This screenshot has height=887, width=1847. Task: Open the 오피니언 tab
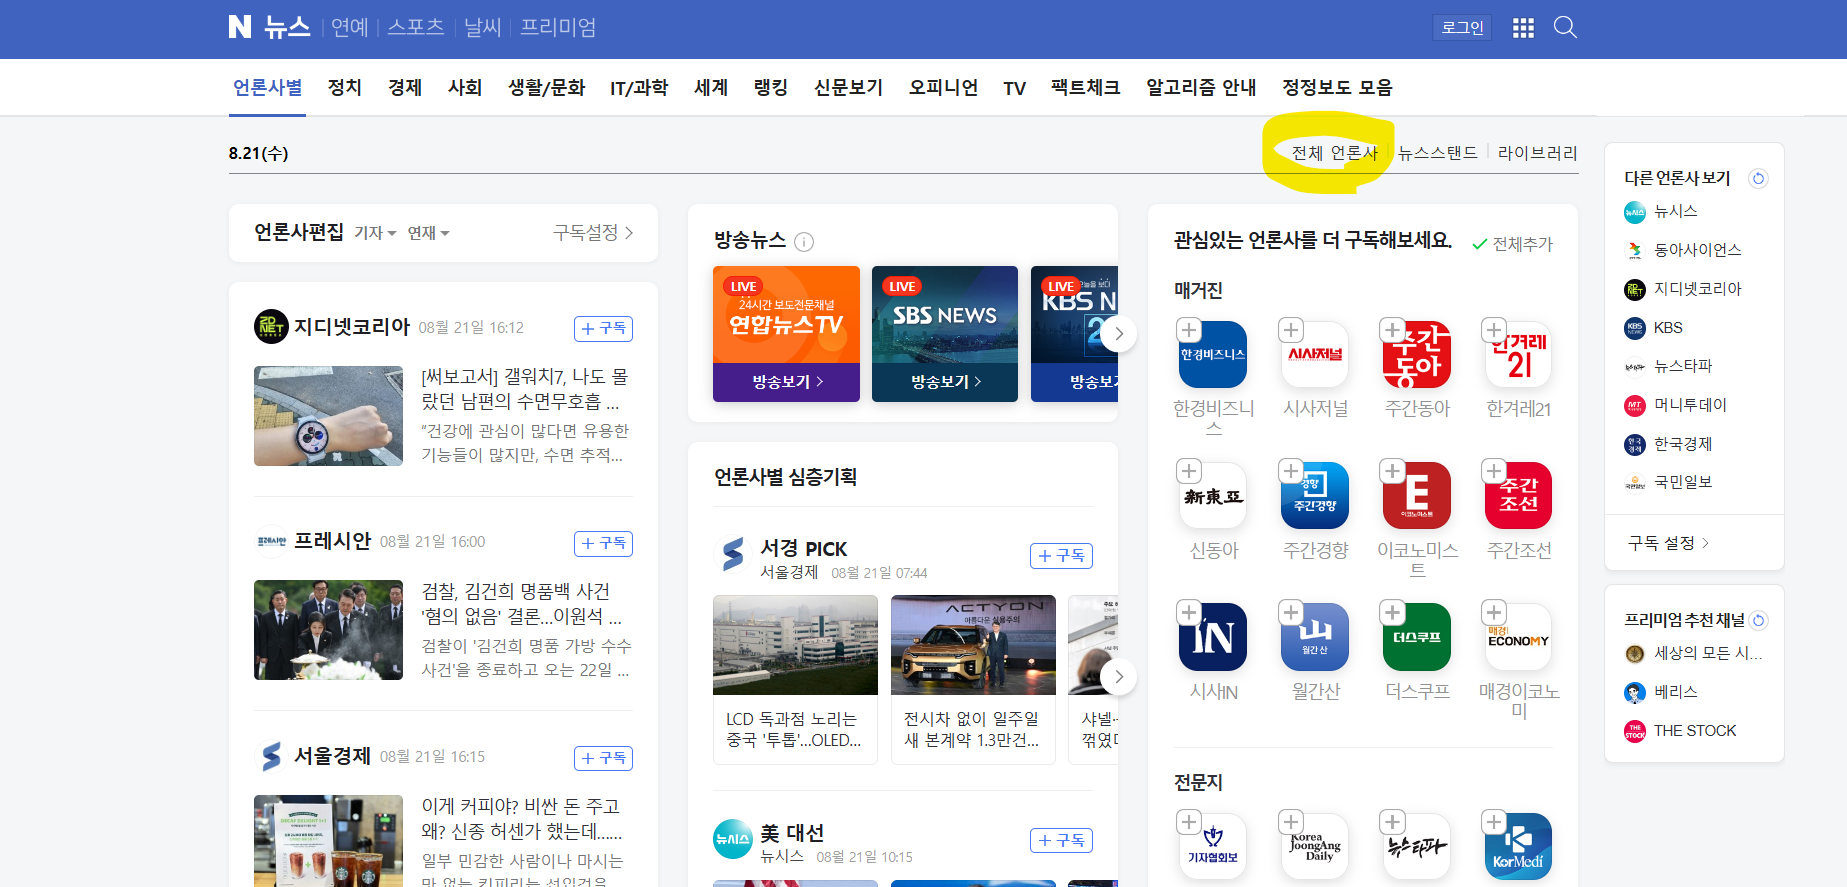coord(943,87)
